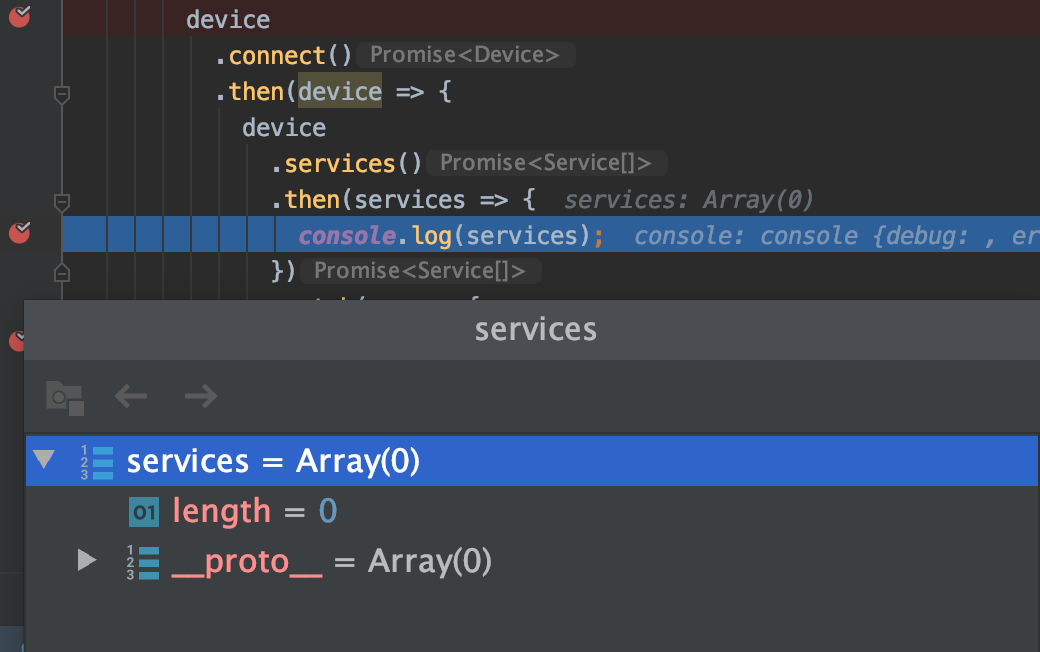Click highlighted device parameter in .then(

click(340, 91)
